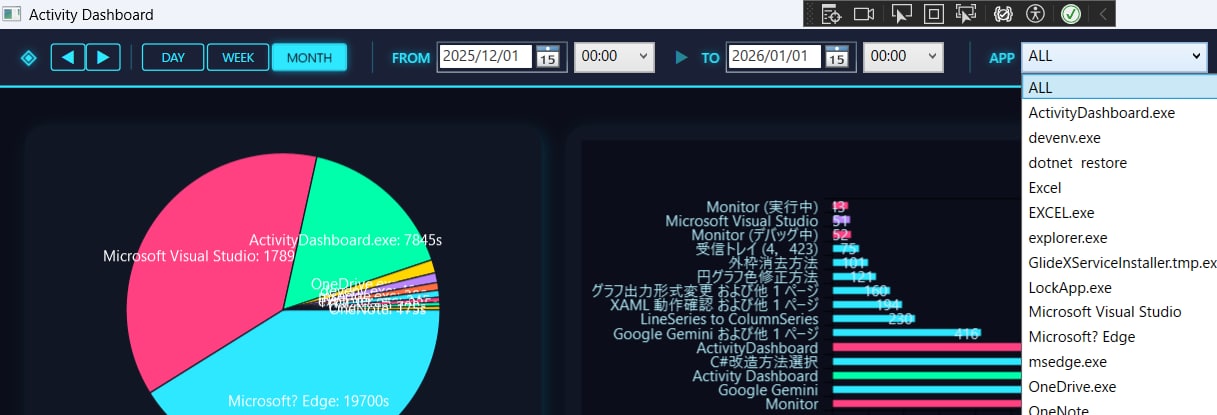1217x415 pixels.
Task: Switch the range to DAY
Action: [173, 57]
